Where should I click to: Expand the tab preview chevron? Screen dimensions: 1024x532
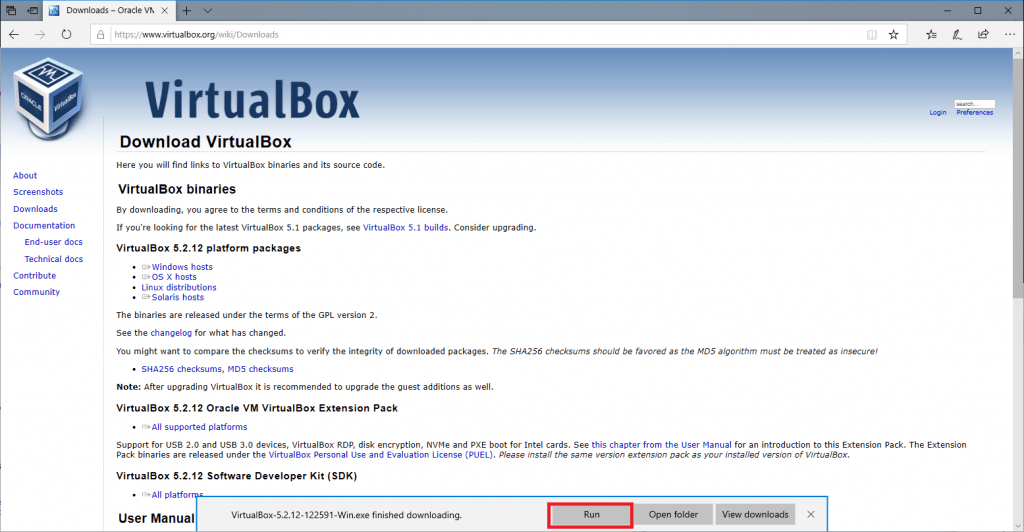click(x=207, y=10)
